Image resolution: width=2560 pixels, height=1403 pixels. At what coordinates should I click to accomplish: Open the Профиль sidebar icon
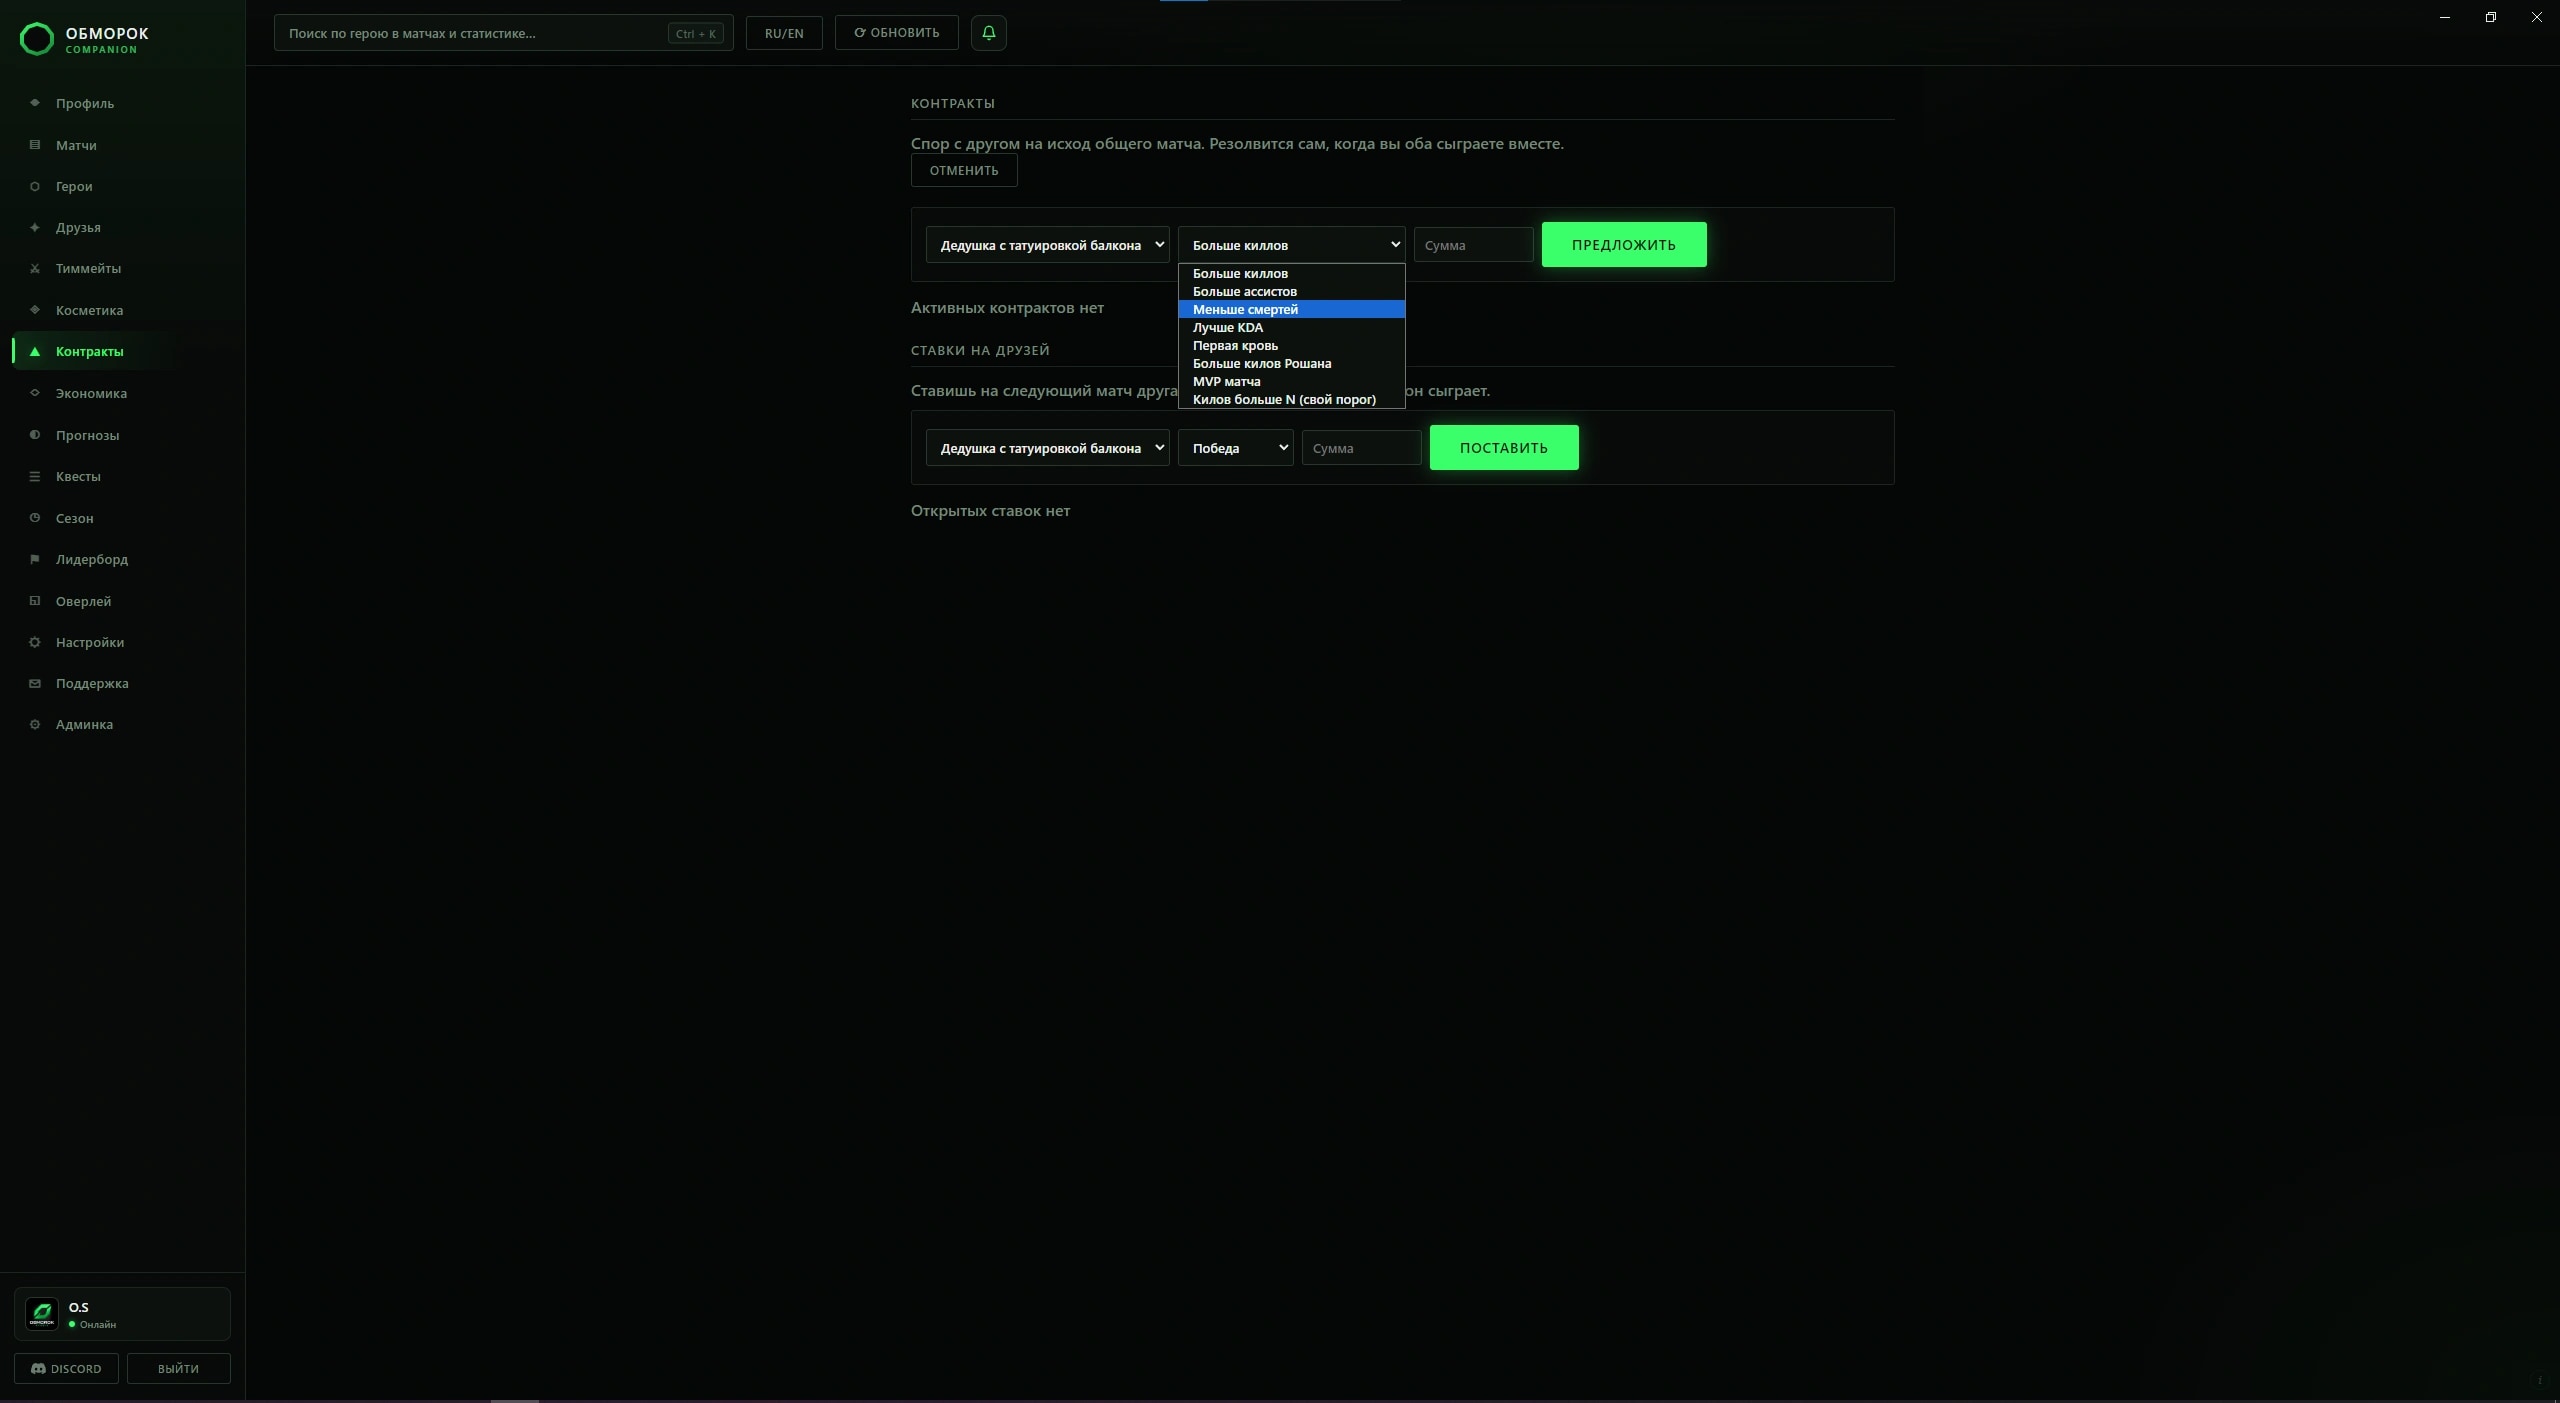pos(35,103)
